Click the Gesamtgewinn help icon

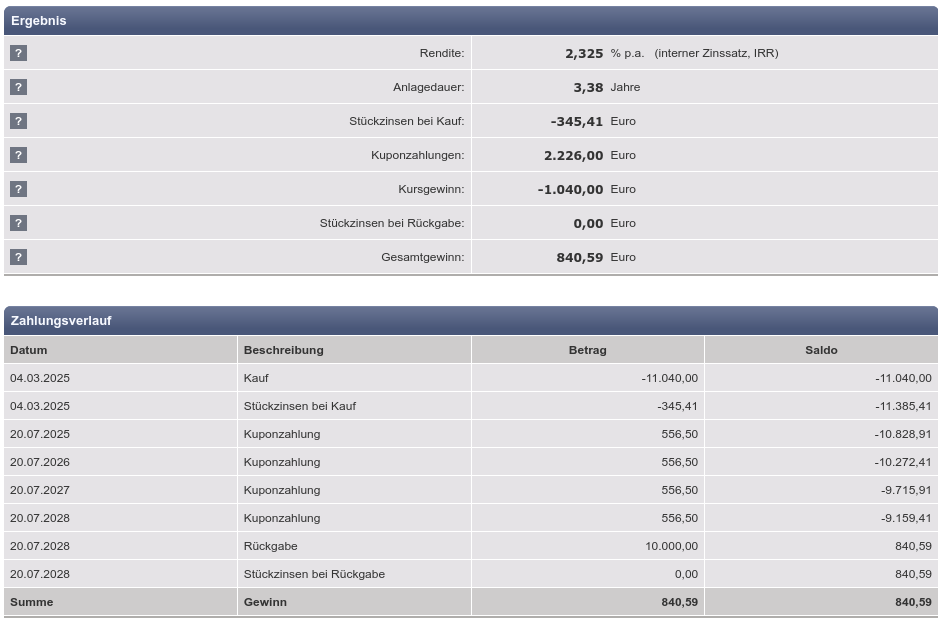pyautogui.click(x=18, y=257)
